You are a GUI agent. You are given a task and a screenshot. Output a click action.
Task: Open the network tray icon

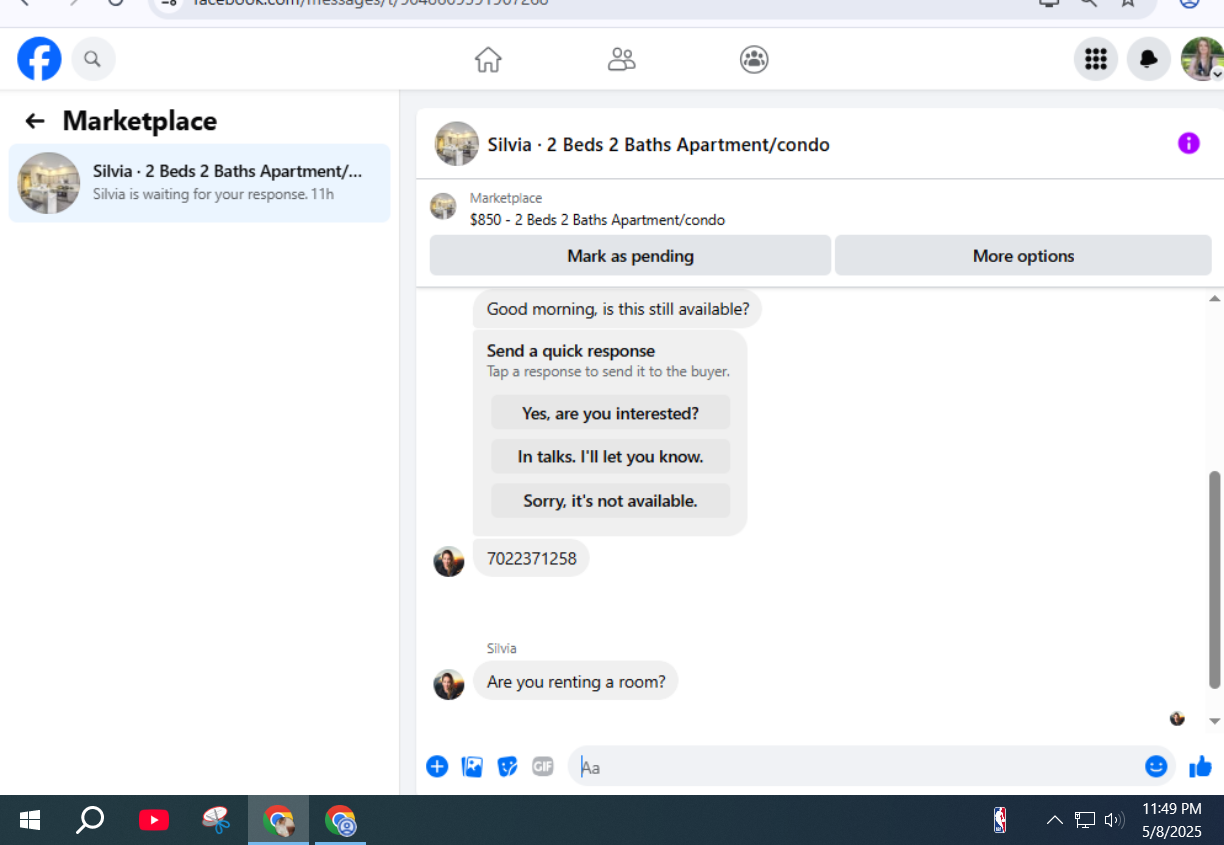(x=1085, y=821)
